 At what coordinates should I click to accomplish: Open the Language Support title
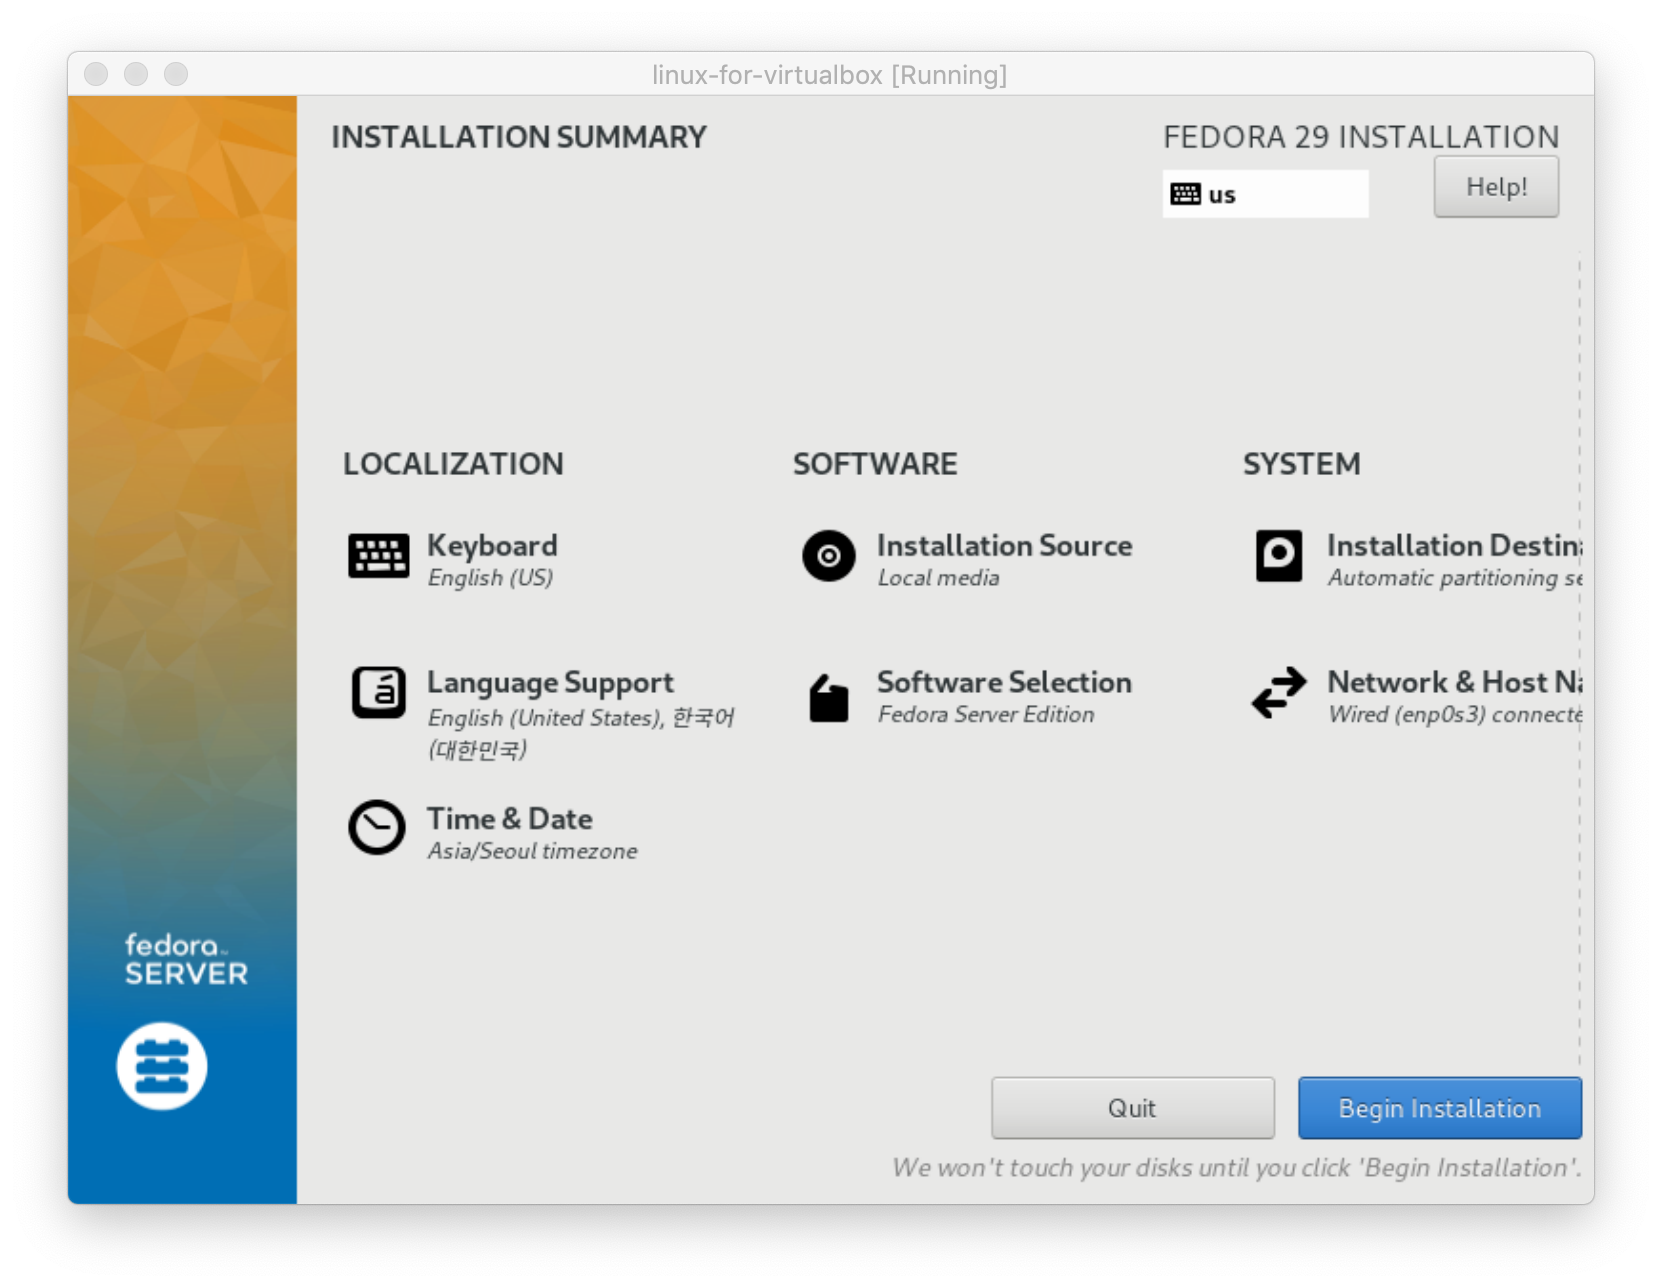click(550, 682)
